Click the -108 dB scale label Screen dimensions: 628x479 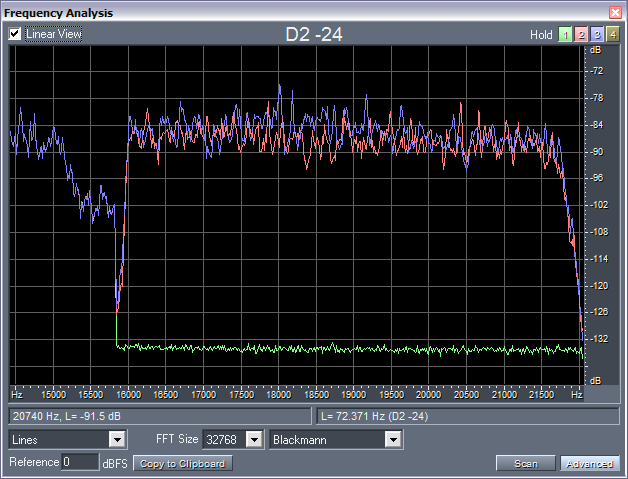[599, 232]
